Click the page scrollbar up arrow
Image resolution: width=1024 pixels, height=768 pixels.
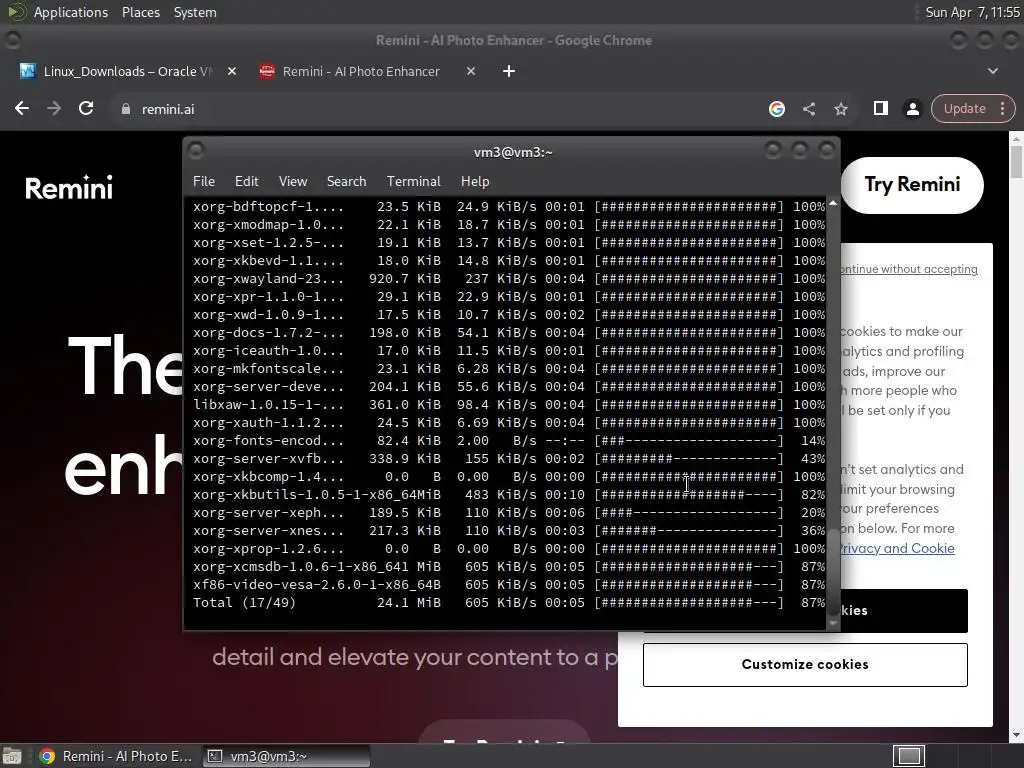point(1016,138)
